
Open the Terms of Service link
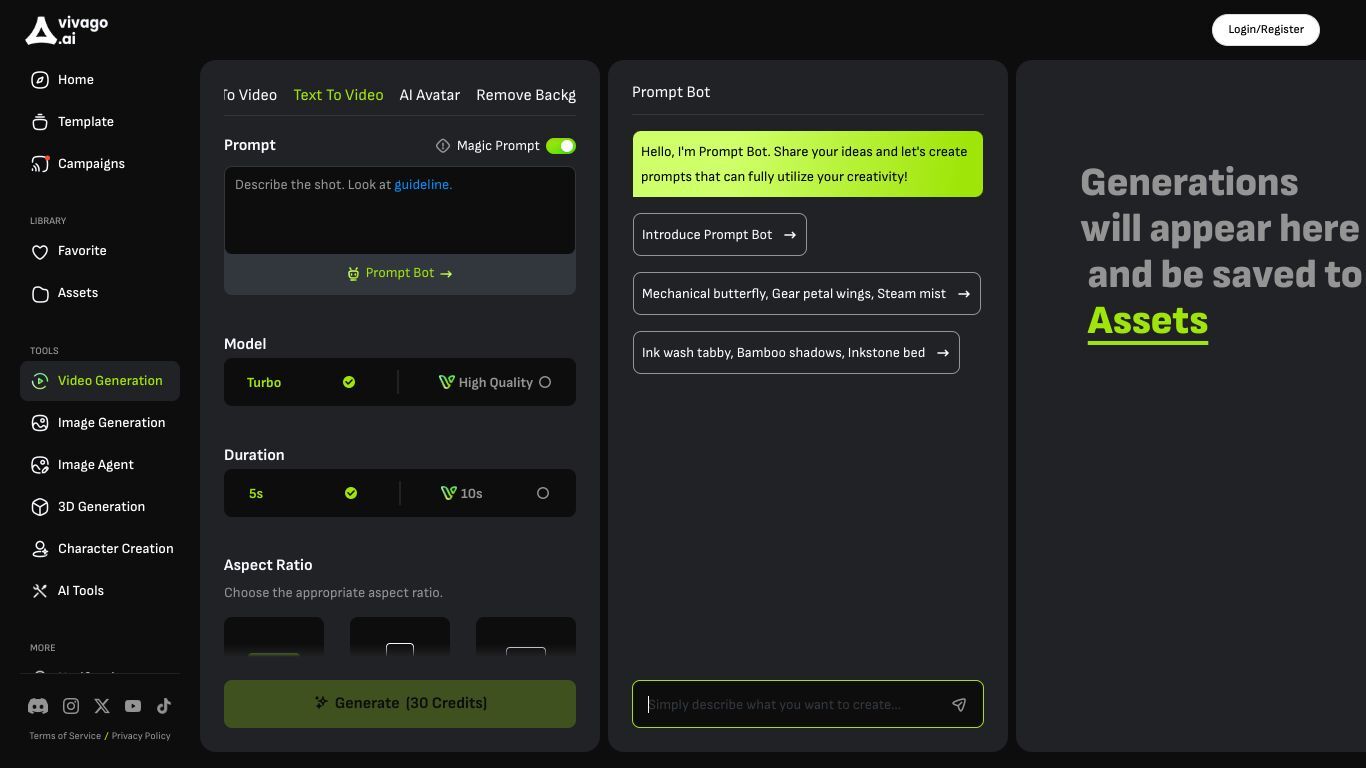tap(65, 736)
